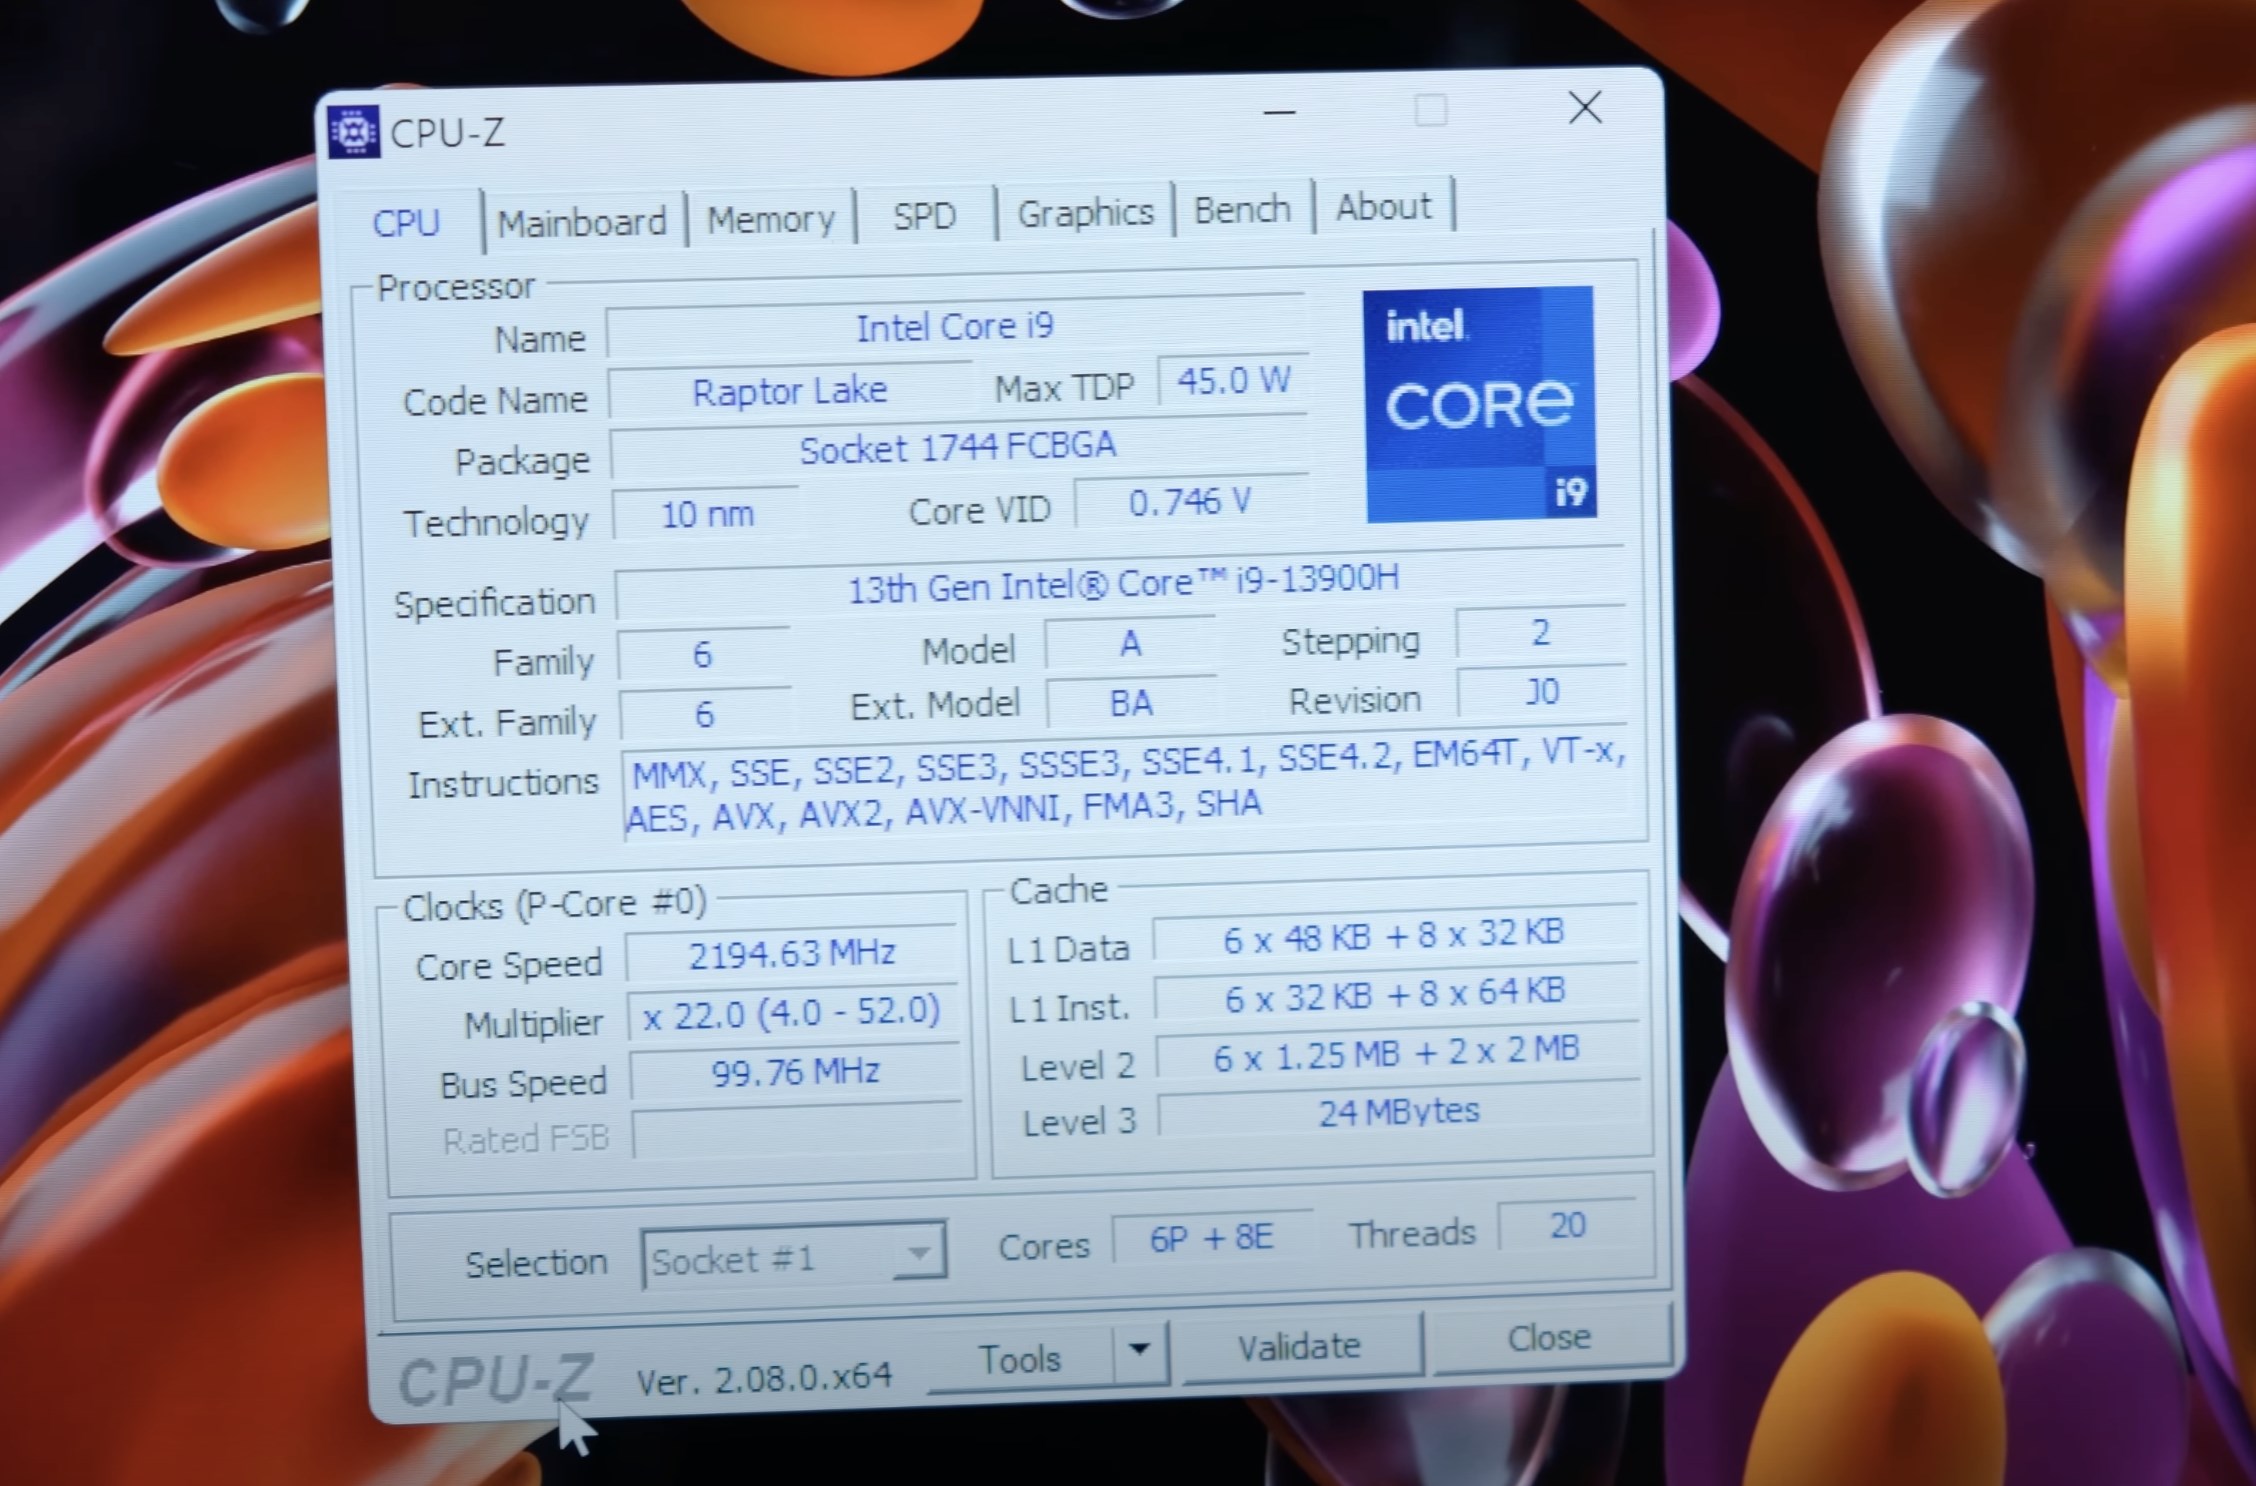Click the Multiplier value 'x 22.0 (4.0 - 52.0)'
Image resolution: width=2256 pixels, height=1486 pixels.
click(x=792, y=1013)
